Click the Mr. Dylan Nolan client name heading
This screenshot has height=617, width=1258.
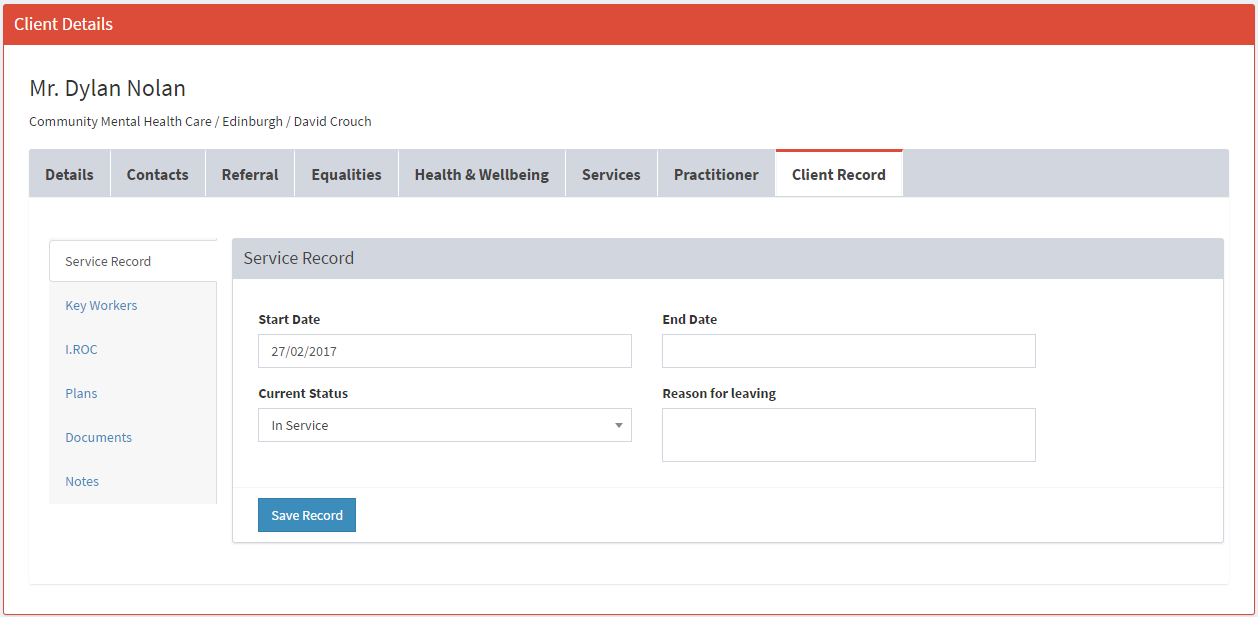click(x=107, y=88)
